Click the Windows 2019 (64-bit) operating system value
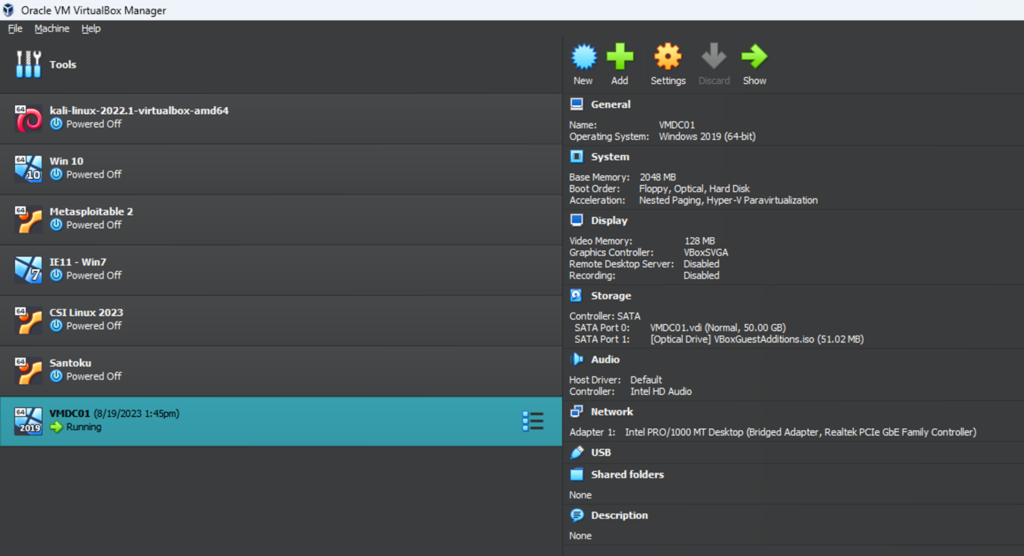 707,137
